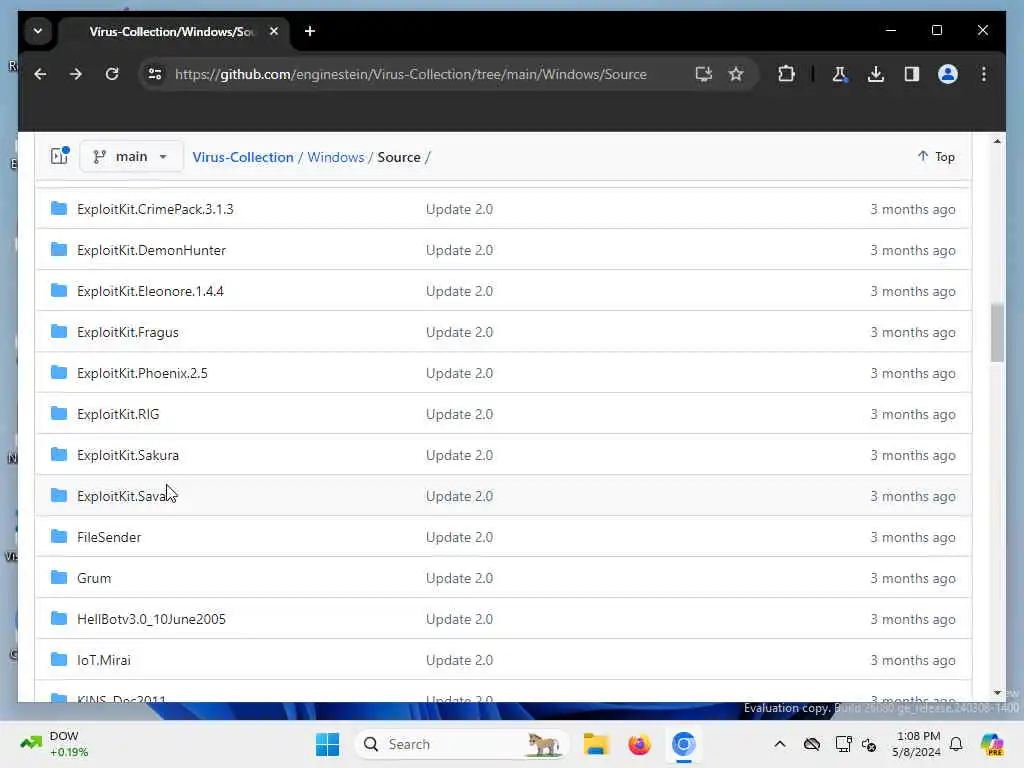This screenshot has width=1024, height=768.
Task: Open the FileSender folder
Action: click(x=108, y=537)
